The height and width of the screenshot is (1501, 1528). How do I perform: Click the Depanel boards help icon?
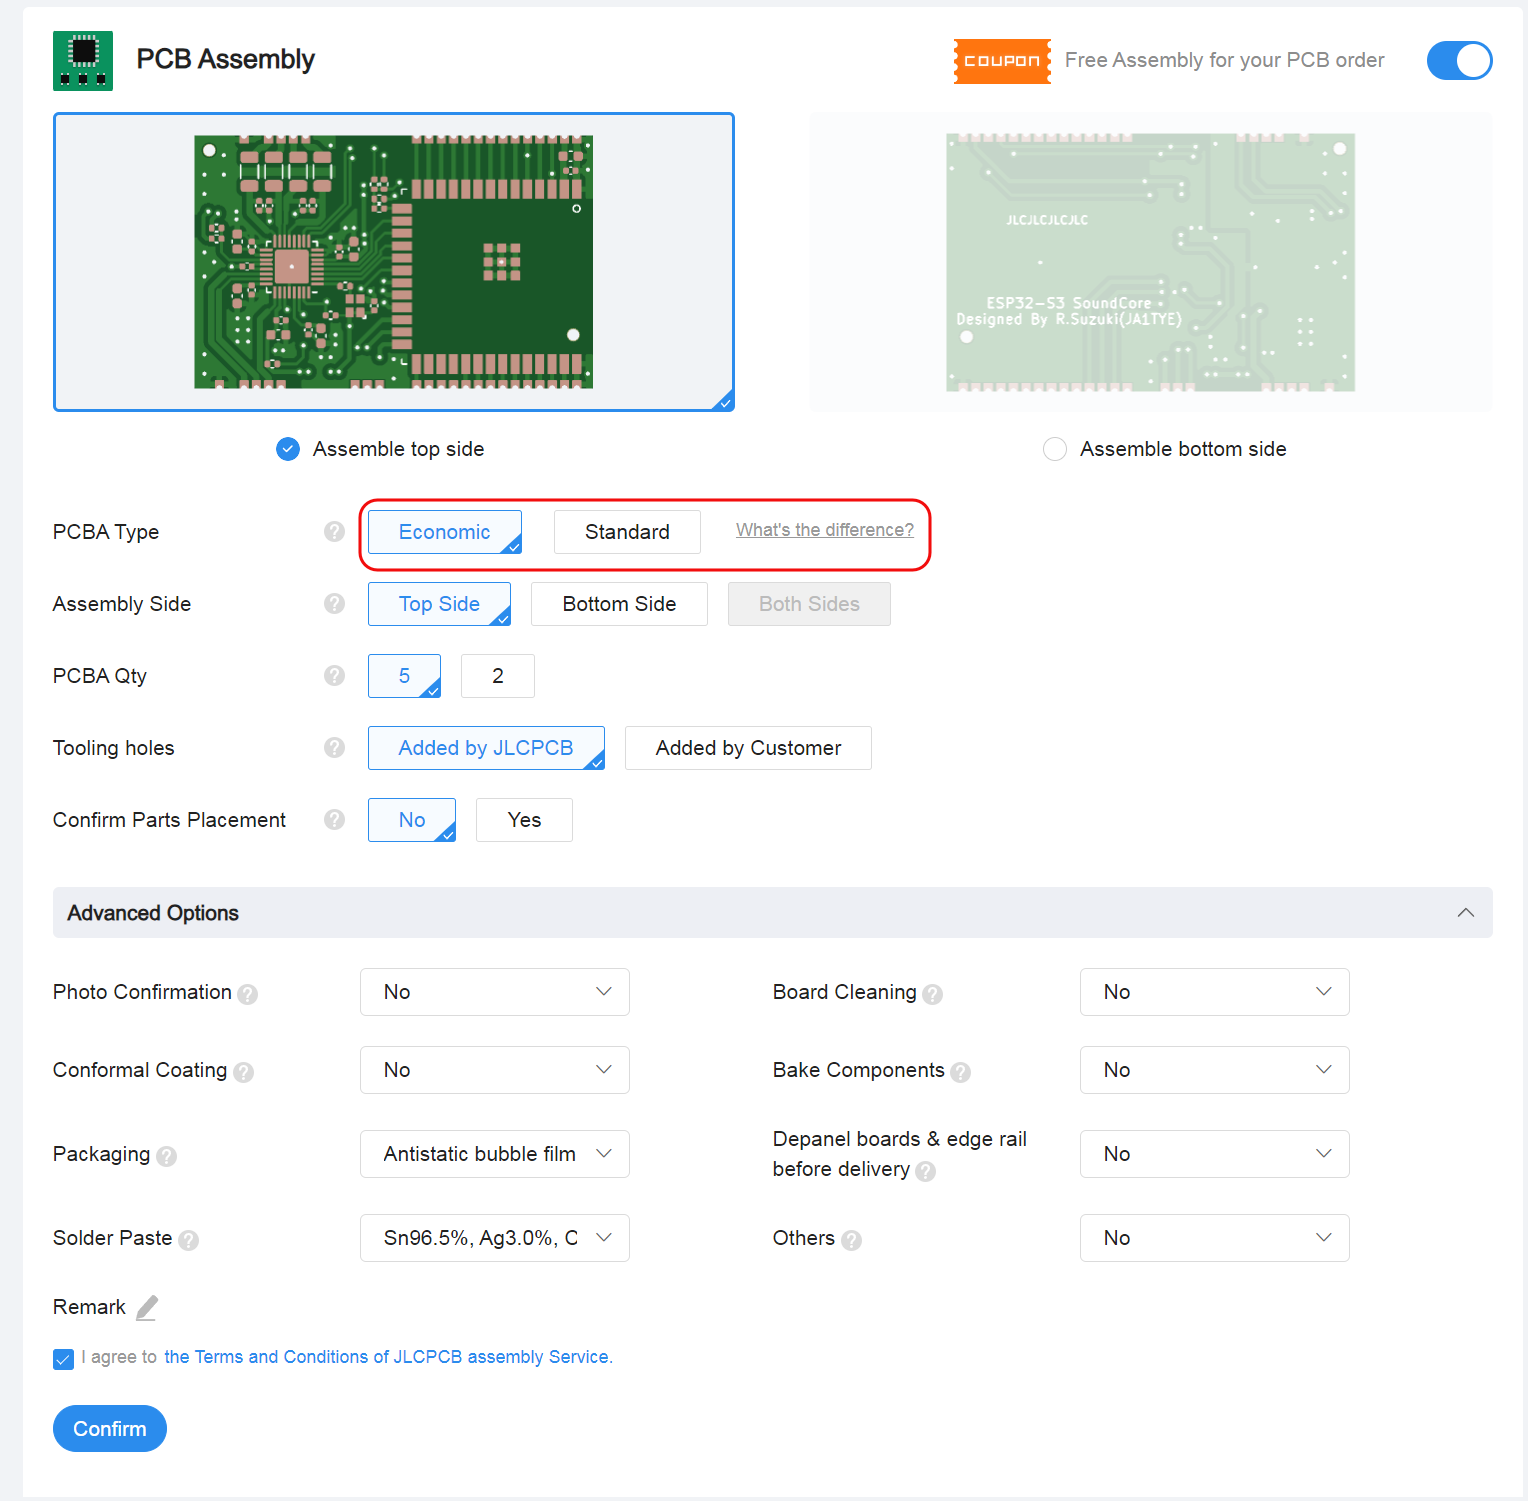click(925, 1171)
